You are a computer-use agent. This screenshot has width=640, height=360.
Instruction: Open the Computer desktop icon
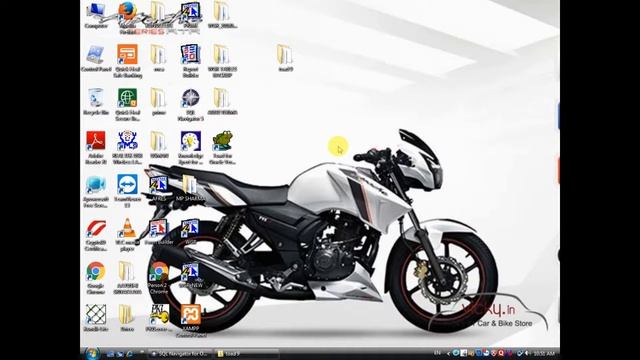coord(96,16)
